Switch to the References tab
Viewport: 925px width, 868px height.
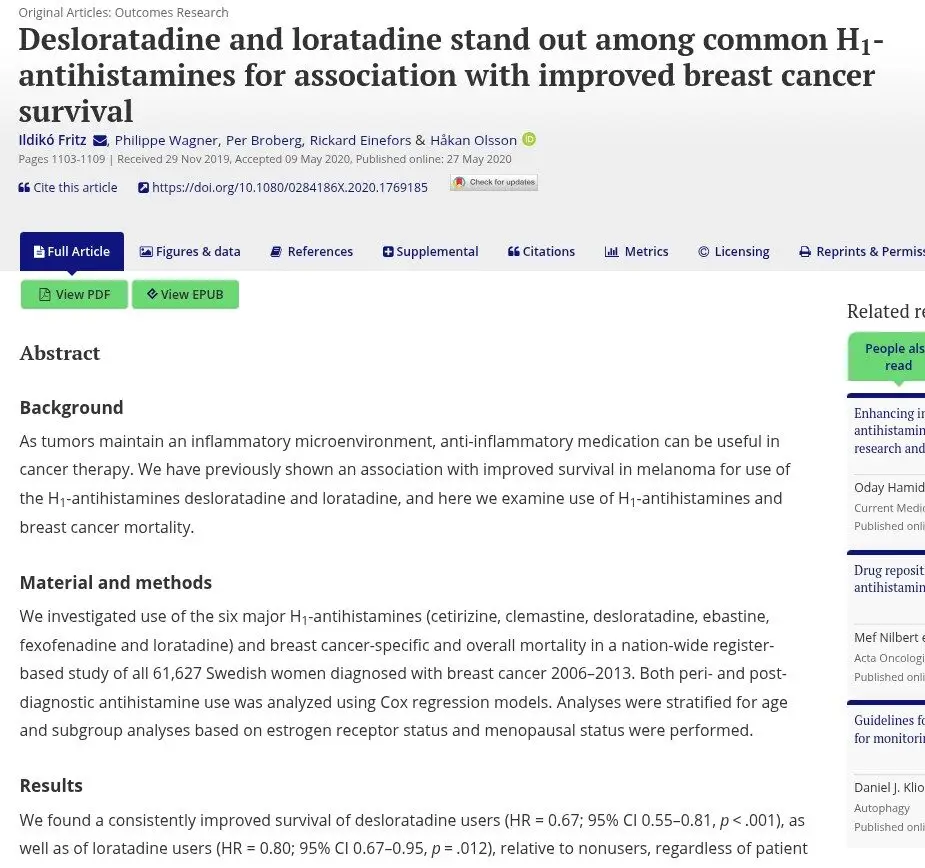pos(311,251)
